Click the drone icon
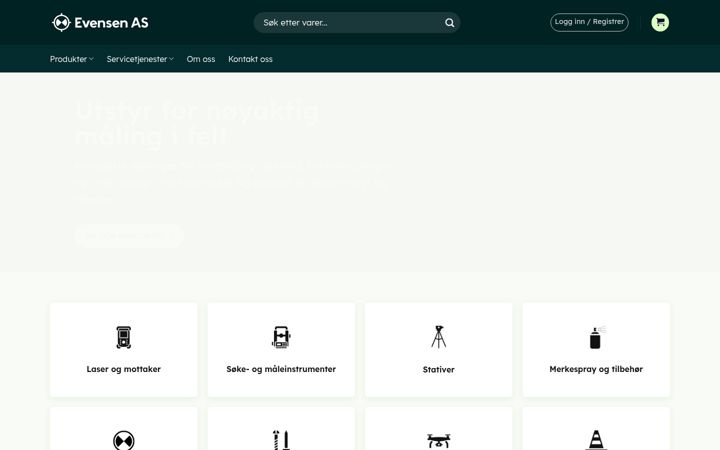The image size is (720, 450). [x=439, y=441]
